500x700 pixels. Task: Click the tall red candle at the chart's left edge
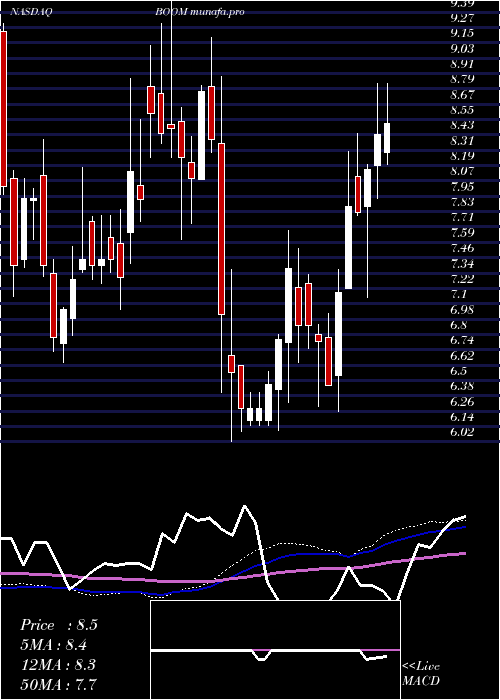pos(4,108)
